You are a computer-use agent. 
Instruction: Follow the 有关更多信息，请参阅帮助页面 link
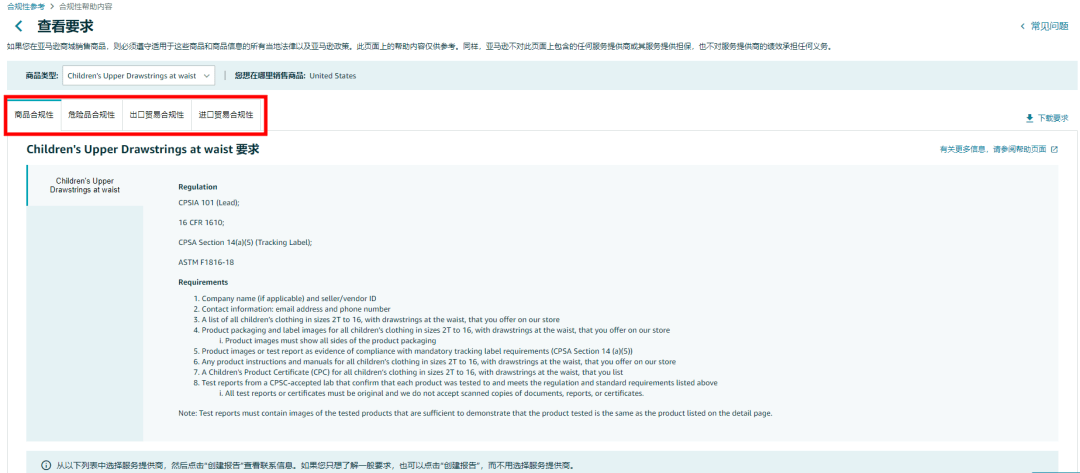[992, 150]
